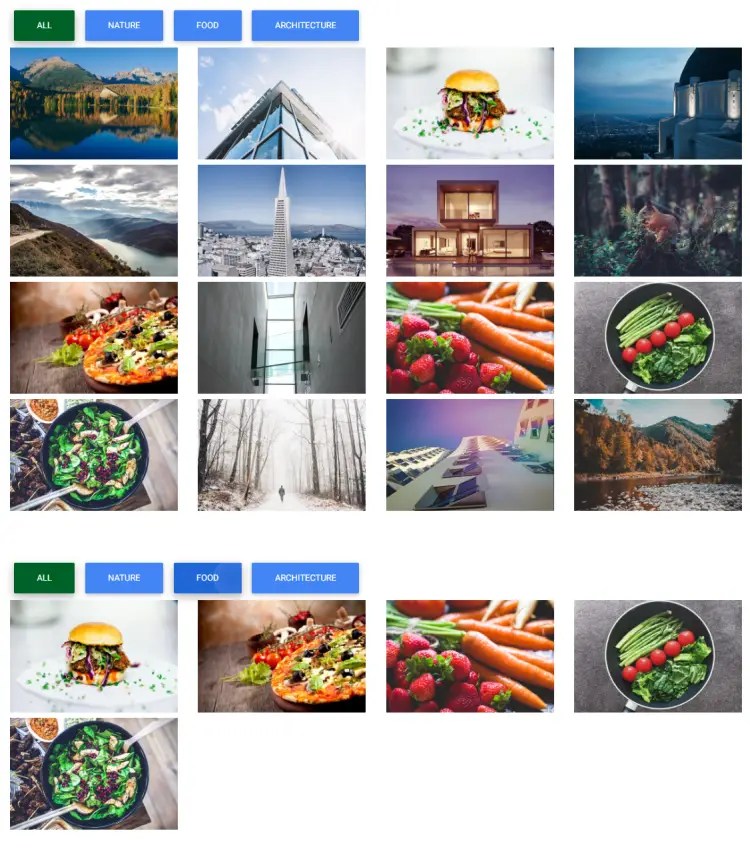Open modern lit house photo
The width and height of the screenshot is (750, 851).
tap(470, 221)
